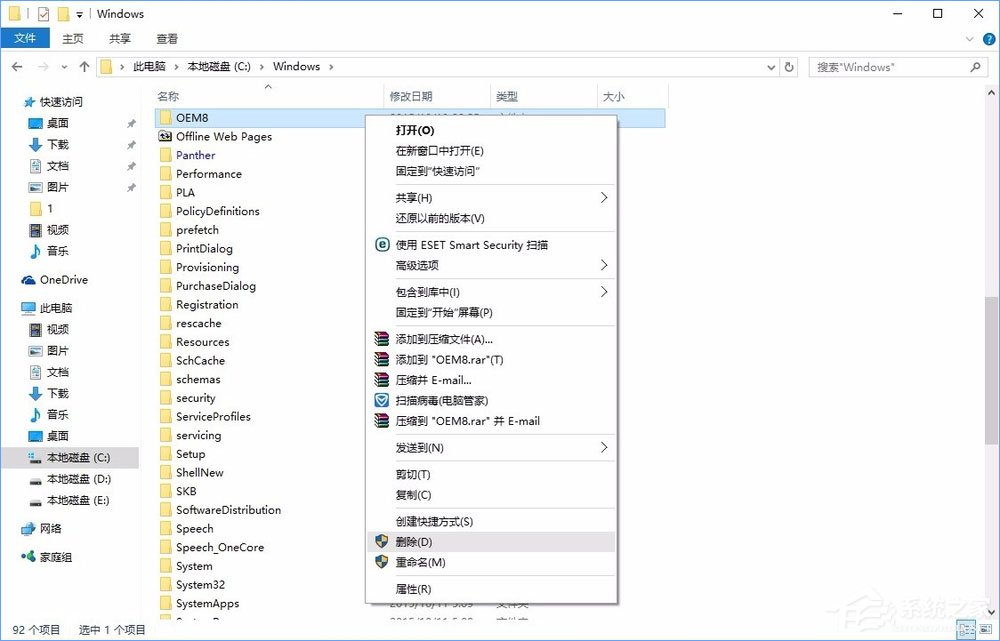Refresh the current folder view

tap(789, 66)
